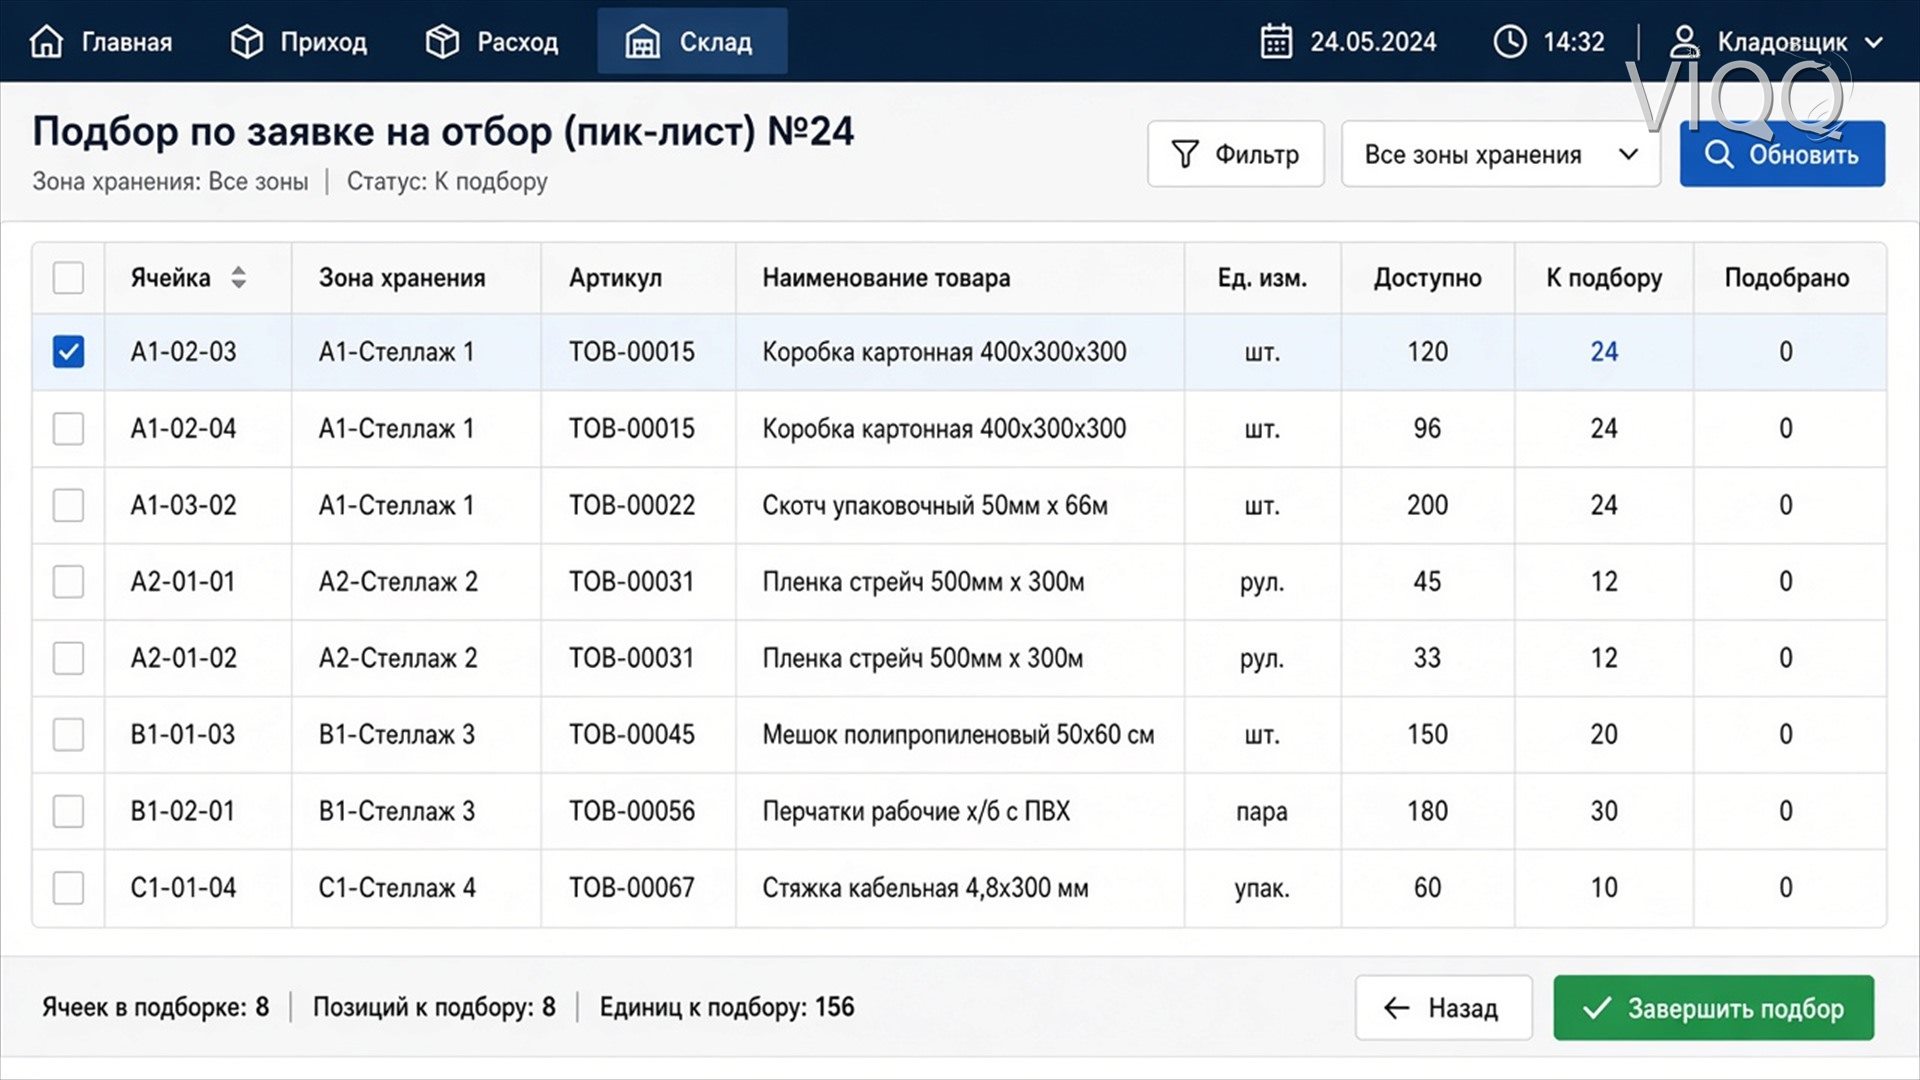Viewport: 1920px width, 1080px height.
Task: Go to the Главная menu item
Action: (x=101, y=42)
